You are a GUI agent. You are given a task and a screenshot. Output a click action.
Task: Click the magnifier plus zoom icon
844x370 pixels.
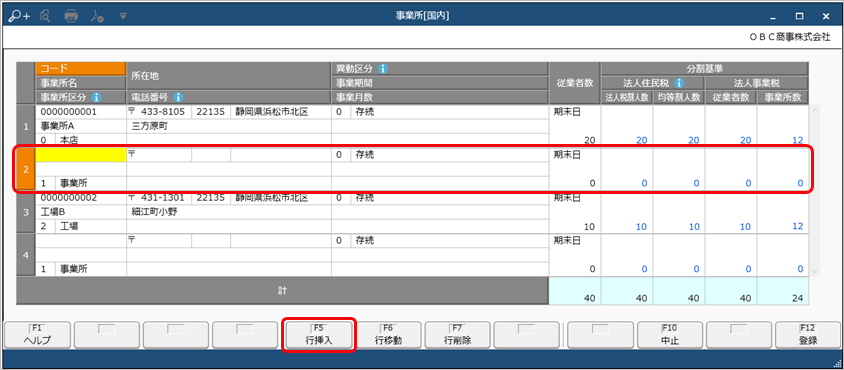[x=19, y=16]
